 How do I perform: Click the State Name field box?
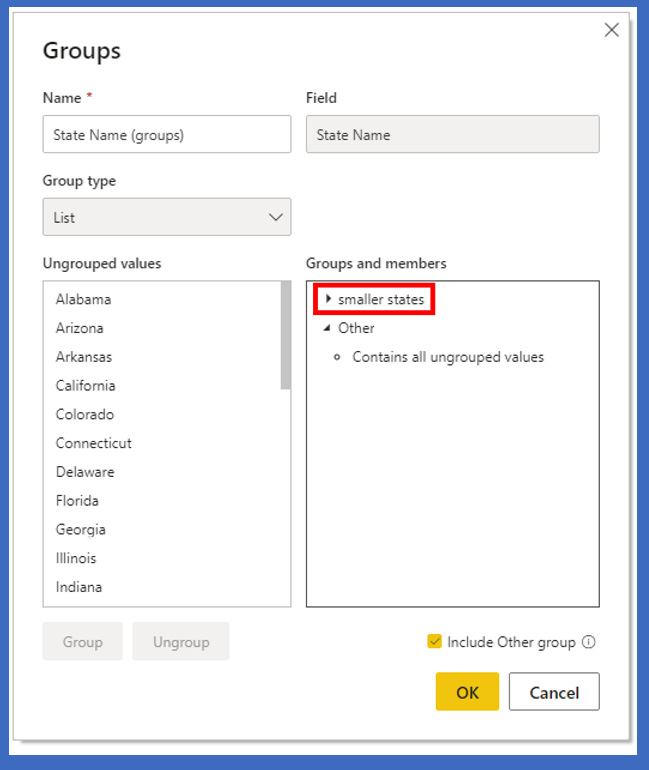pyautogui.click(x=452, y=135)
